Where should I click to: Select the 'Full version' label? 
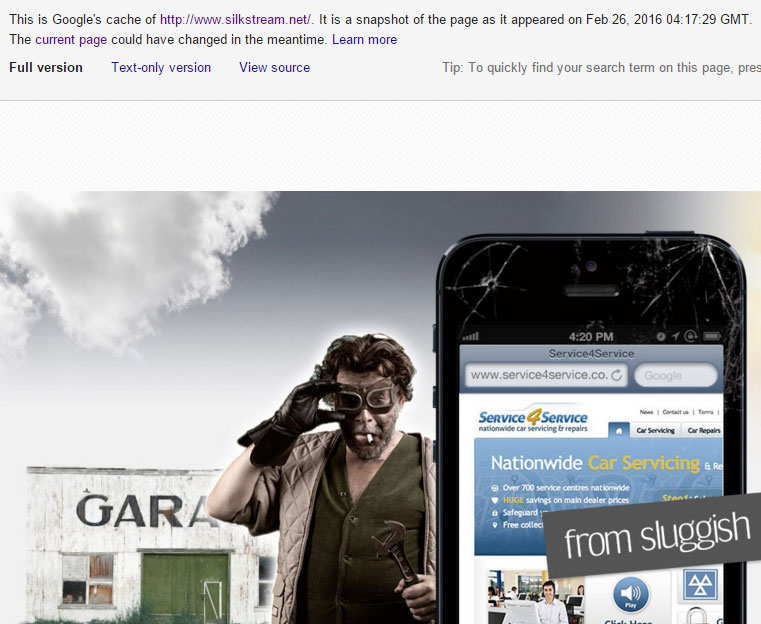[46, 67]
